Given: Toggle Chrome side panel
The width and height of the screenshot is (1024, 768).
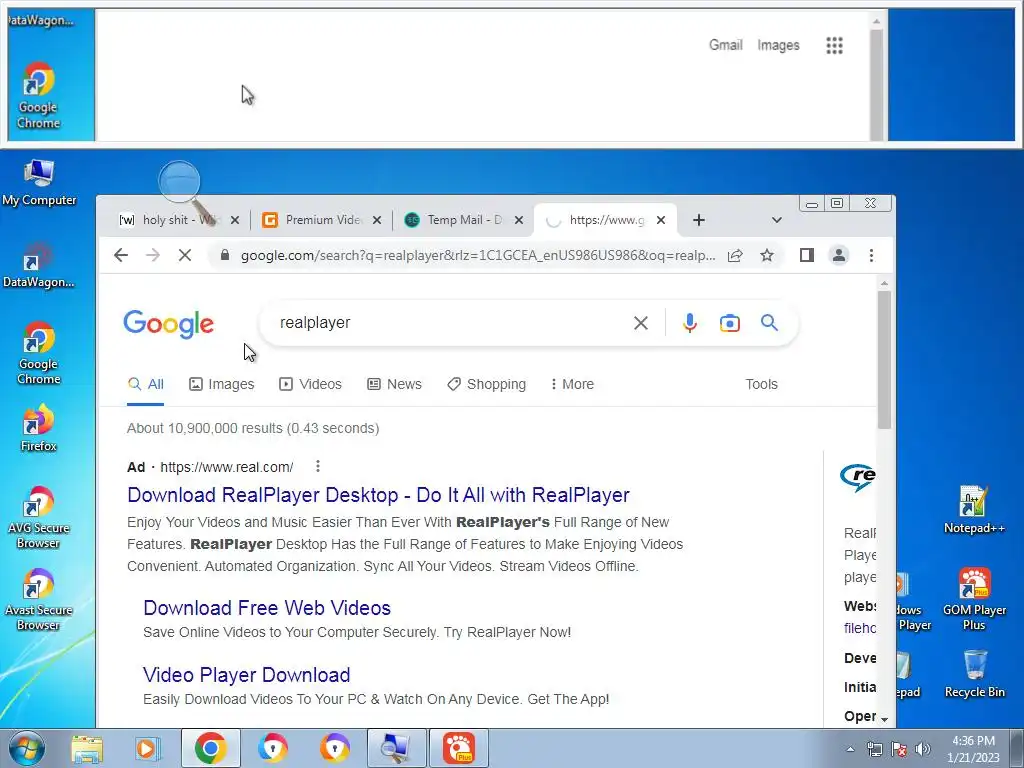Looking at the screenshot, I should pos(807,255).
